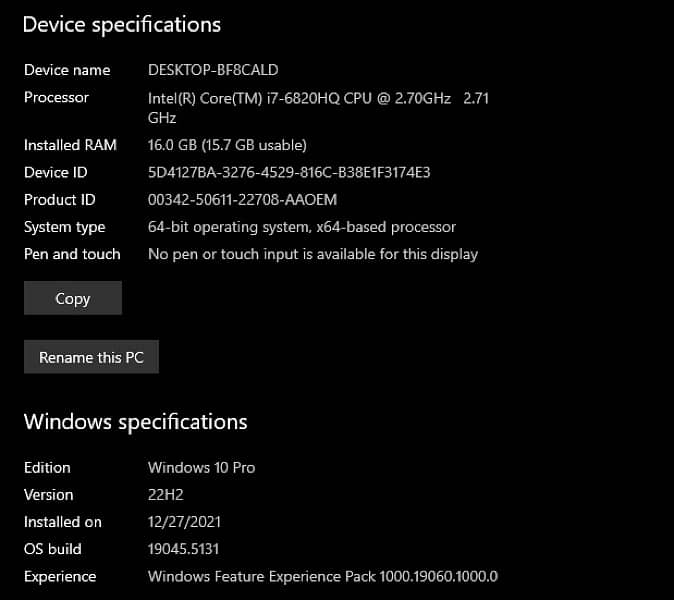
Task: Click the installed date 12/27/2021
Action: tap(184, 521)
